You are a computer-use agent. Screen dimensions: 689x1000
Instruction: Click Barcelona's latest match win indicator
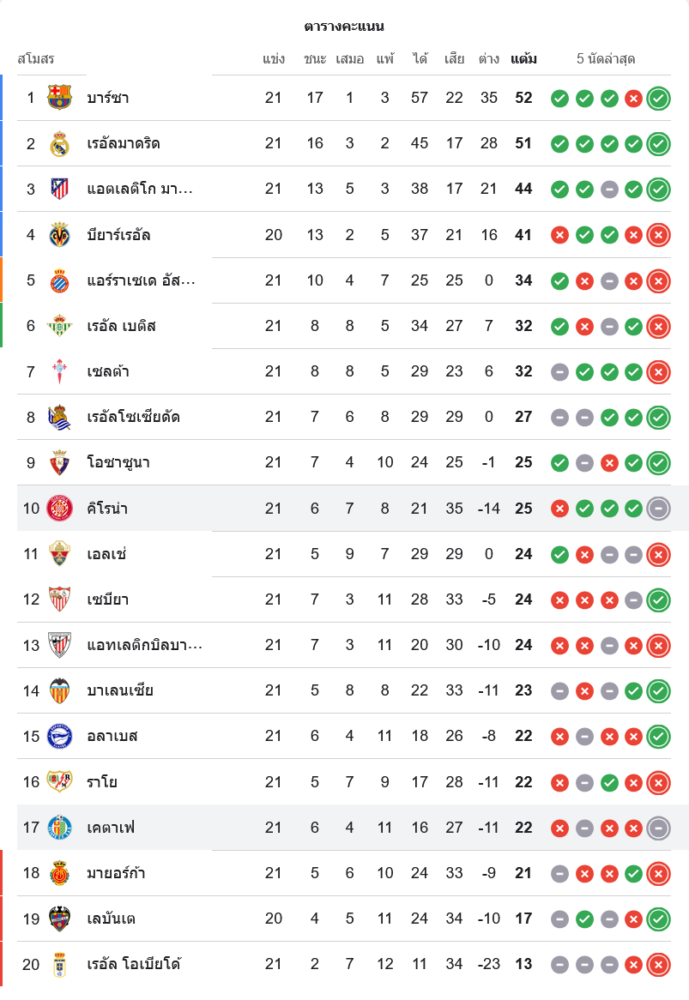tap(658, 98)
